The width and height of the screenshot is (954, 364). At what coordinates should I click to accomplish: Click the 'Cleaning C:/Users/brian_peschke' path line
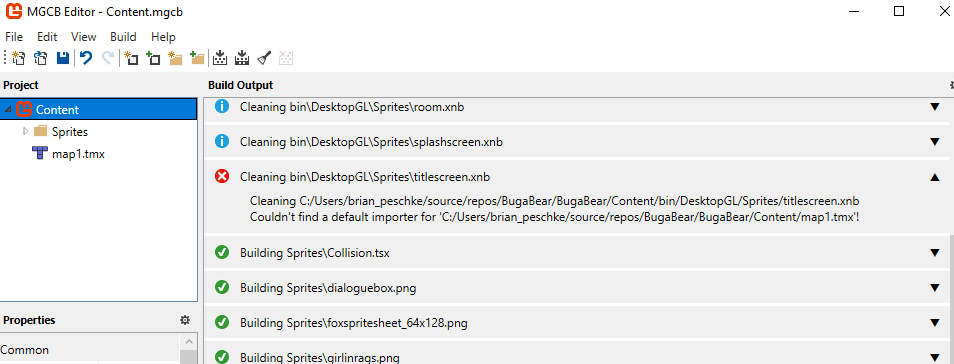click(554, 201)
